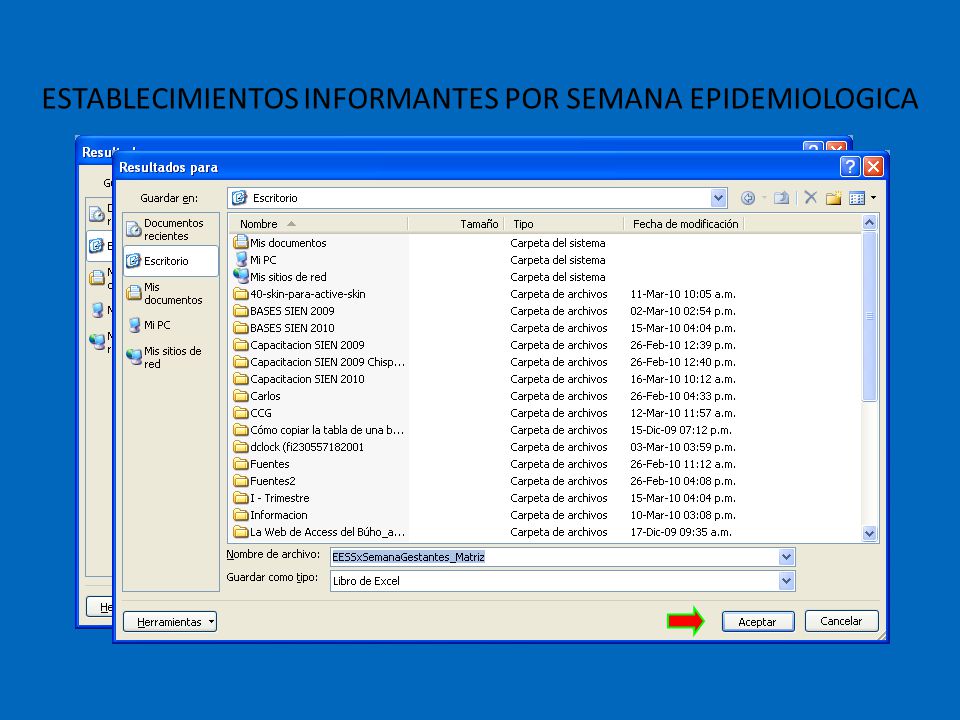Image resolution: width=960 pixels, height=720 pixels.
Task: Sort by the Tamaño column header
Action: tap(456, 225)
